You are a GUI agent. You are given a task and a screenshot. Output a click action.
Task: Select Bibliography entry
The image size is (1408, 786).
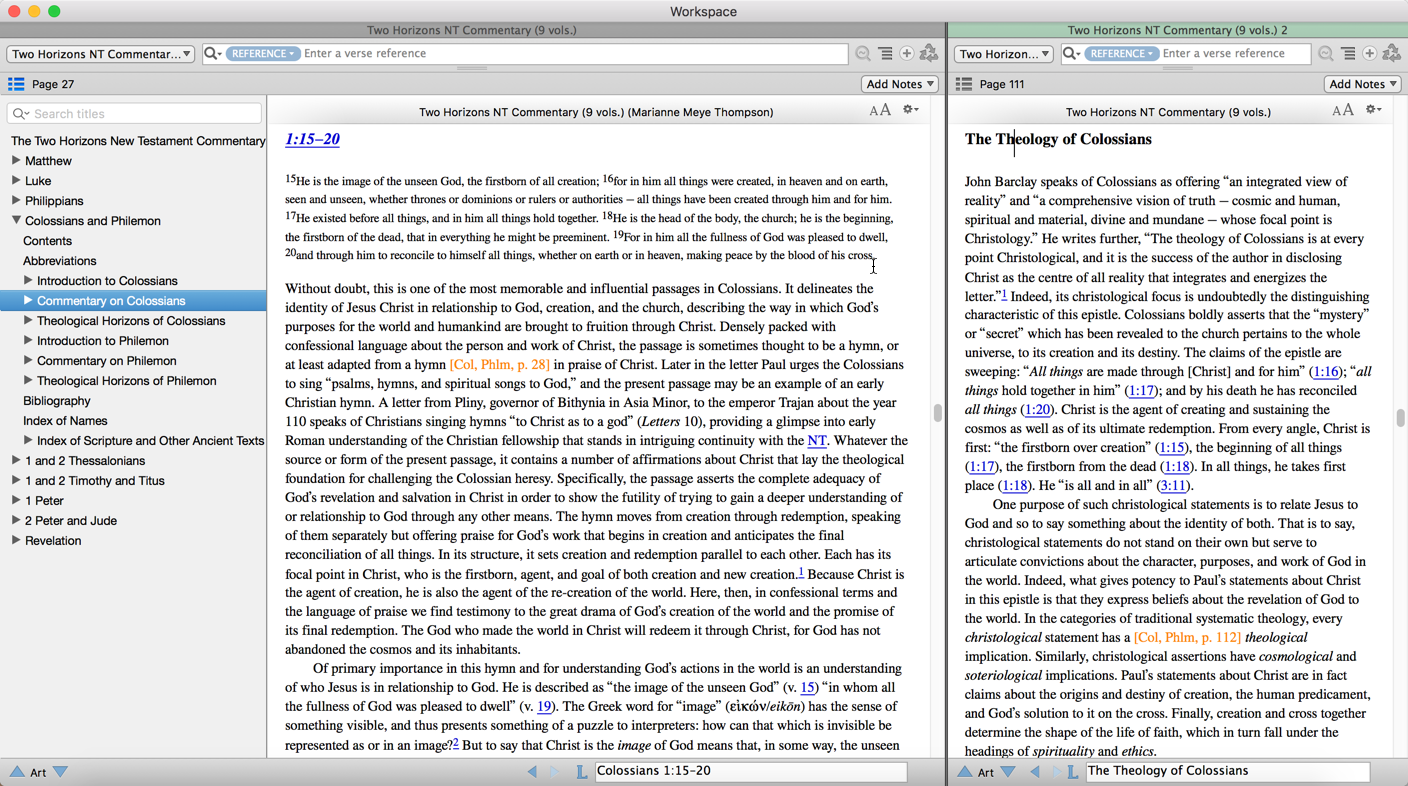pyautogui.click(x=57, y=401)
